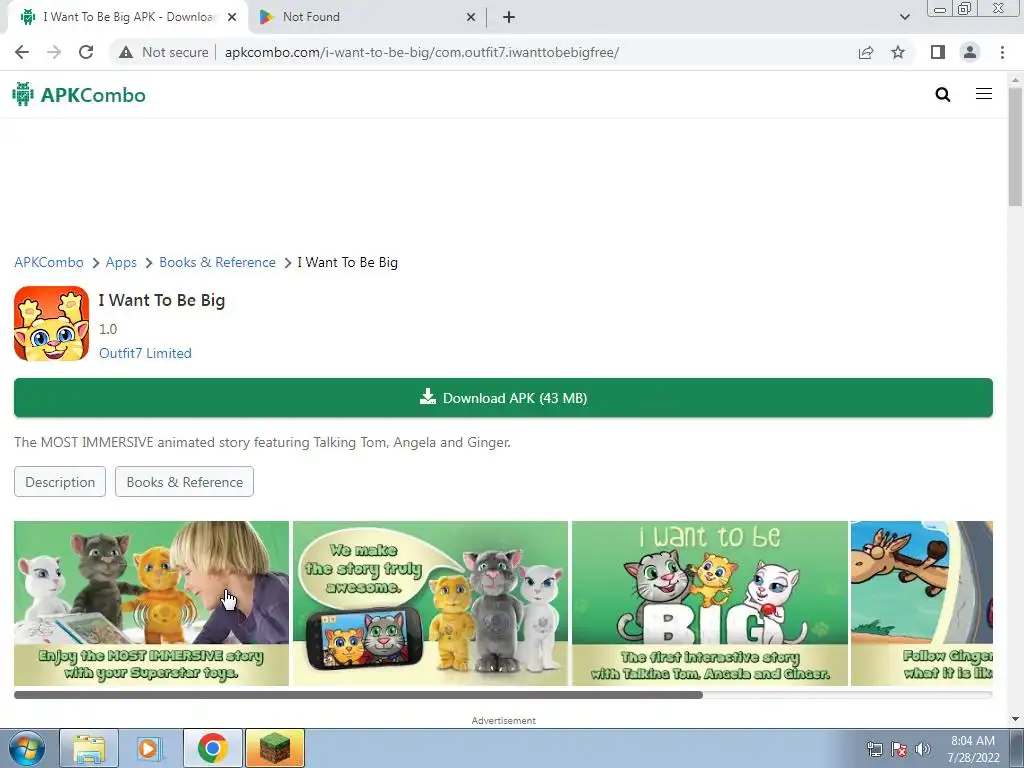1024x768 pixels.
Task: Open the hamburger menu icon
Action: pos(984,94)
